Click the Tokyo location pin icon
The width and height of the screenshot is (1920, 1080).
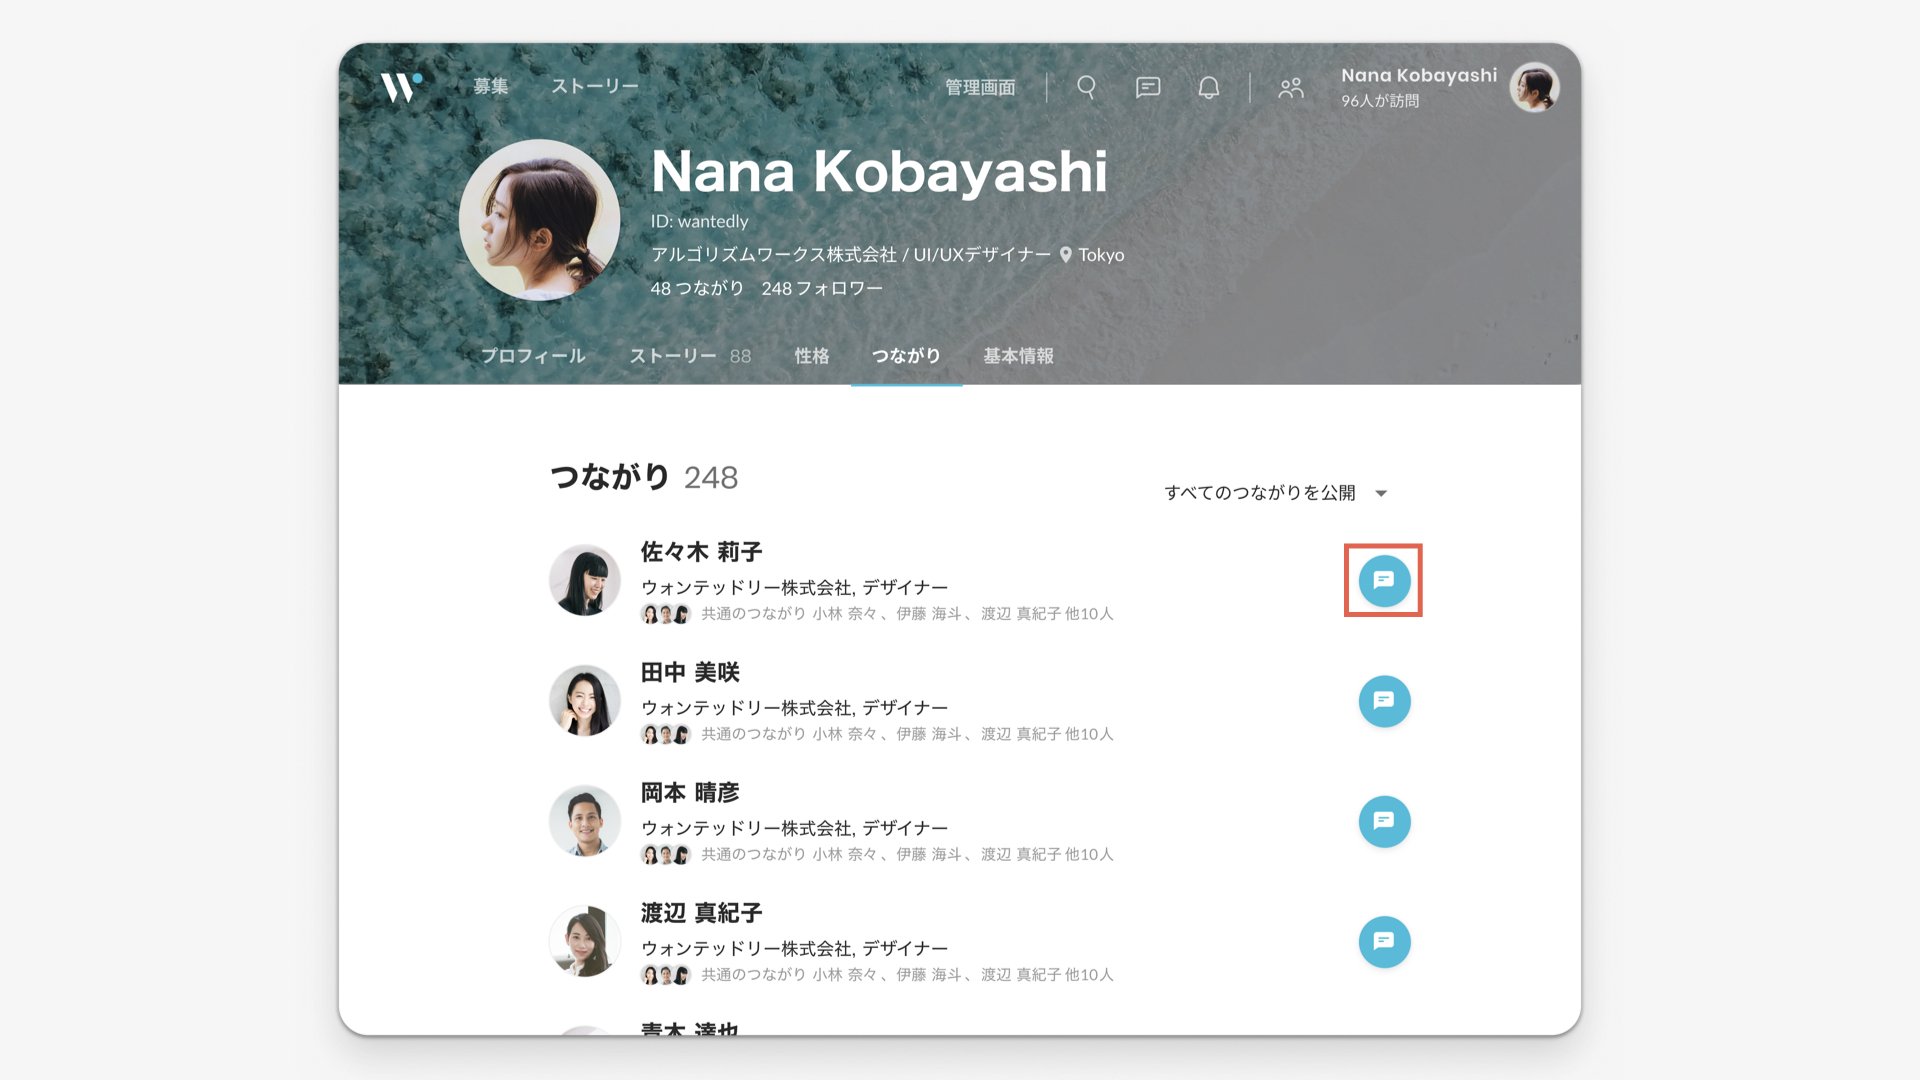(1066, 255)
